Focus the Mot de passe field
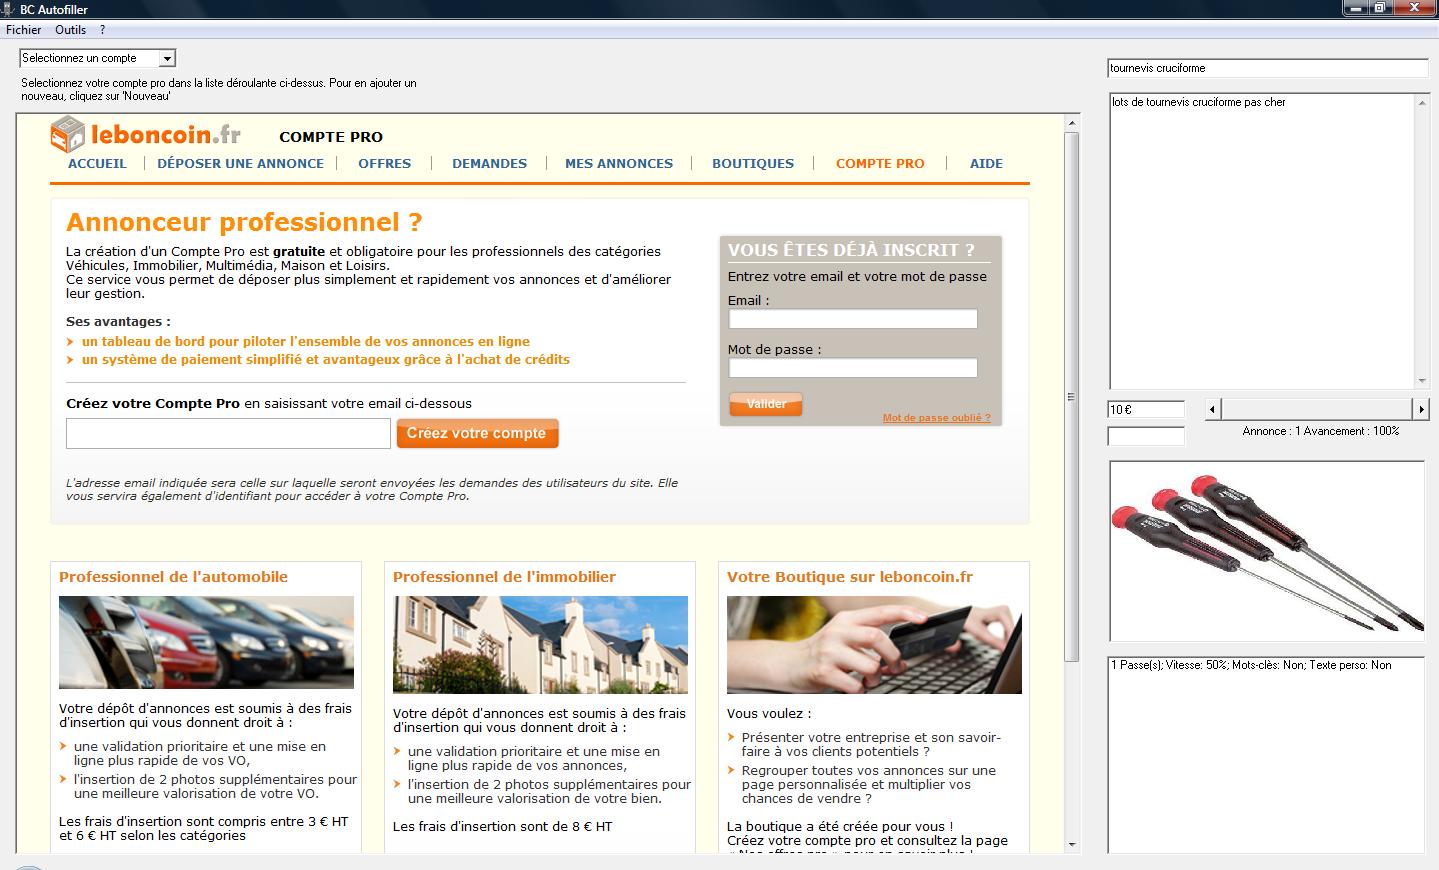The image size is (1439, 870). pos(853,368)
